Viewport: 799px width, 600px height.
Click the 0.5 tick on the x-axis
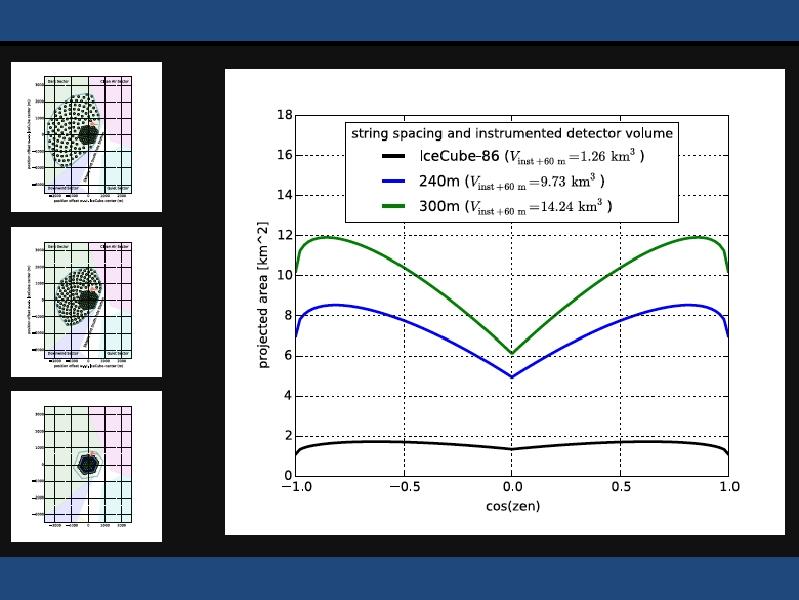pos(621,487)
